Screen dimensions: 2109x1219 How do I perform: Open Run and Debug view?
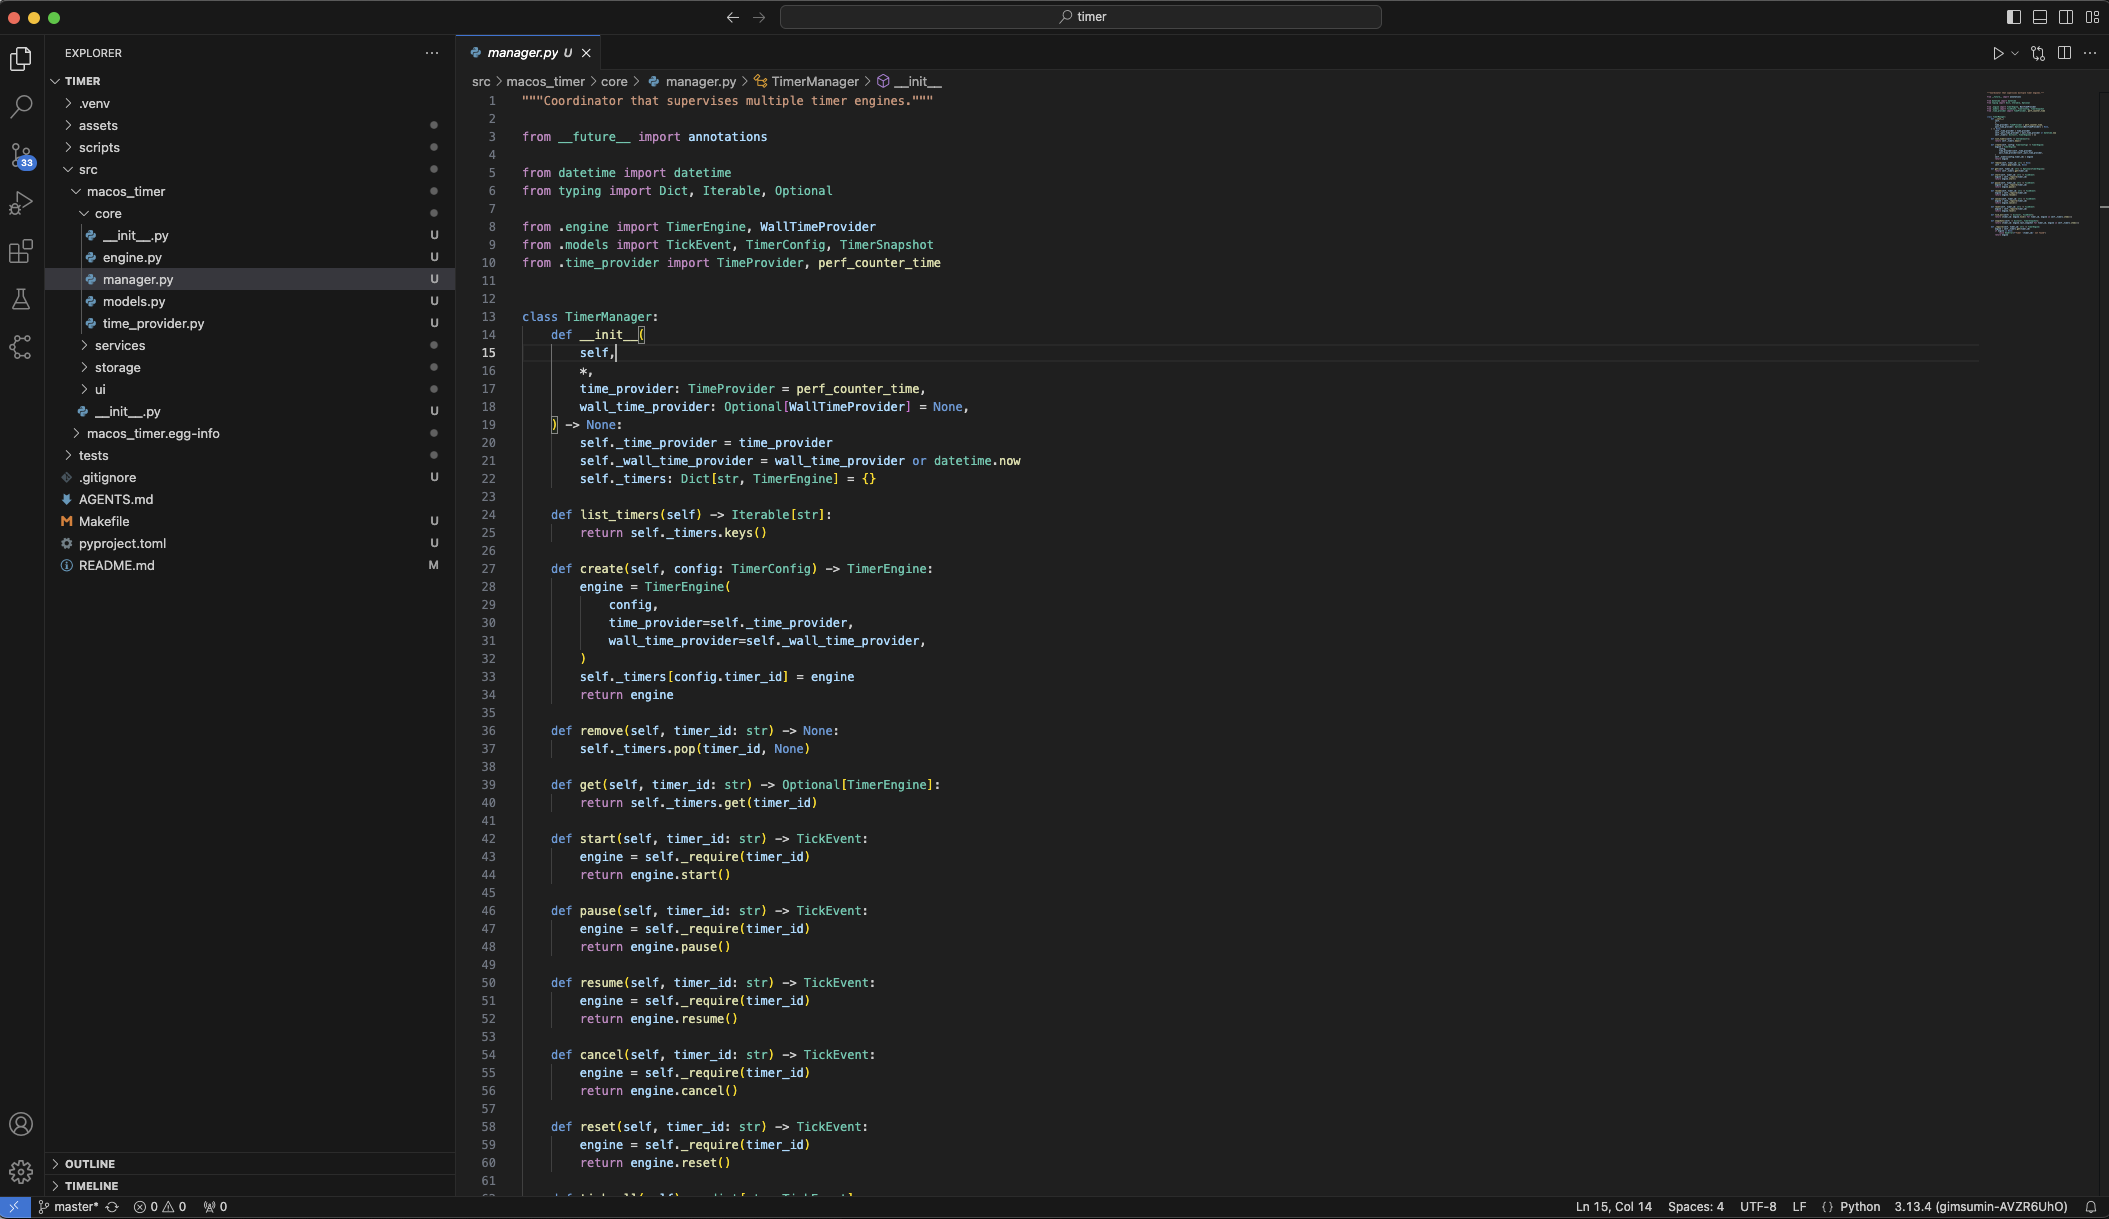pos(21,203)
